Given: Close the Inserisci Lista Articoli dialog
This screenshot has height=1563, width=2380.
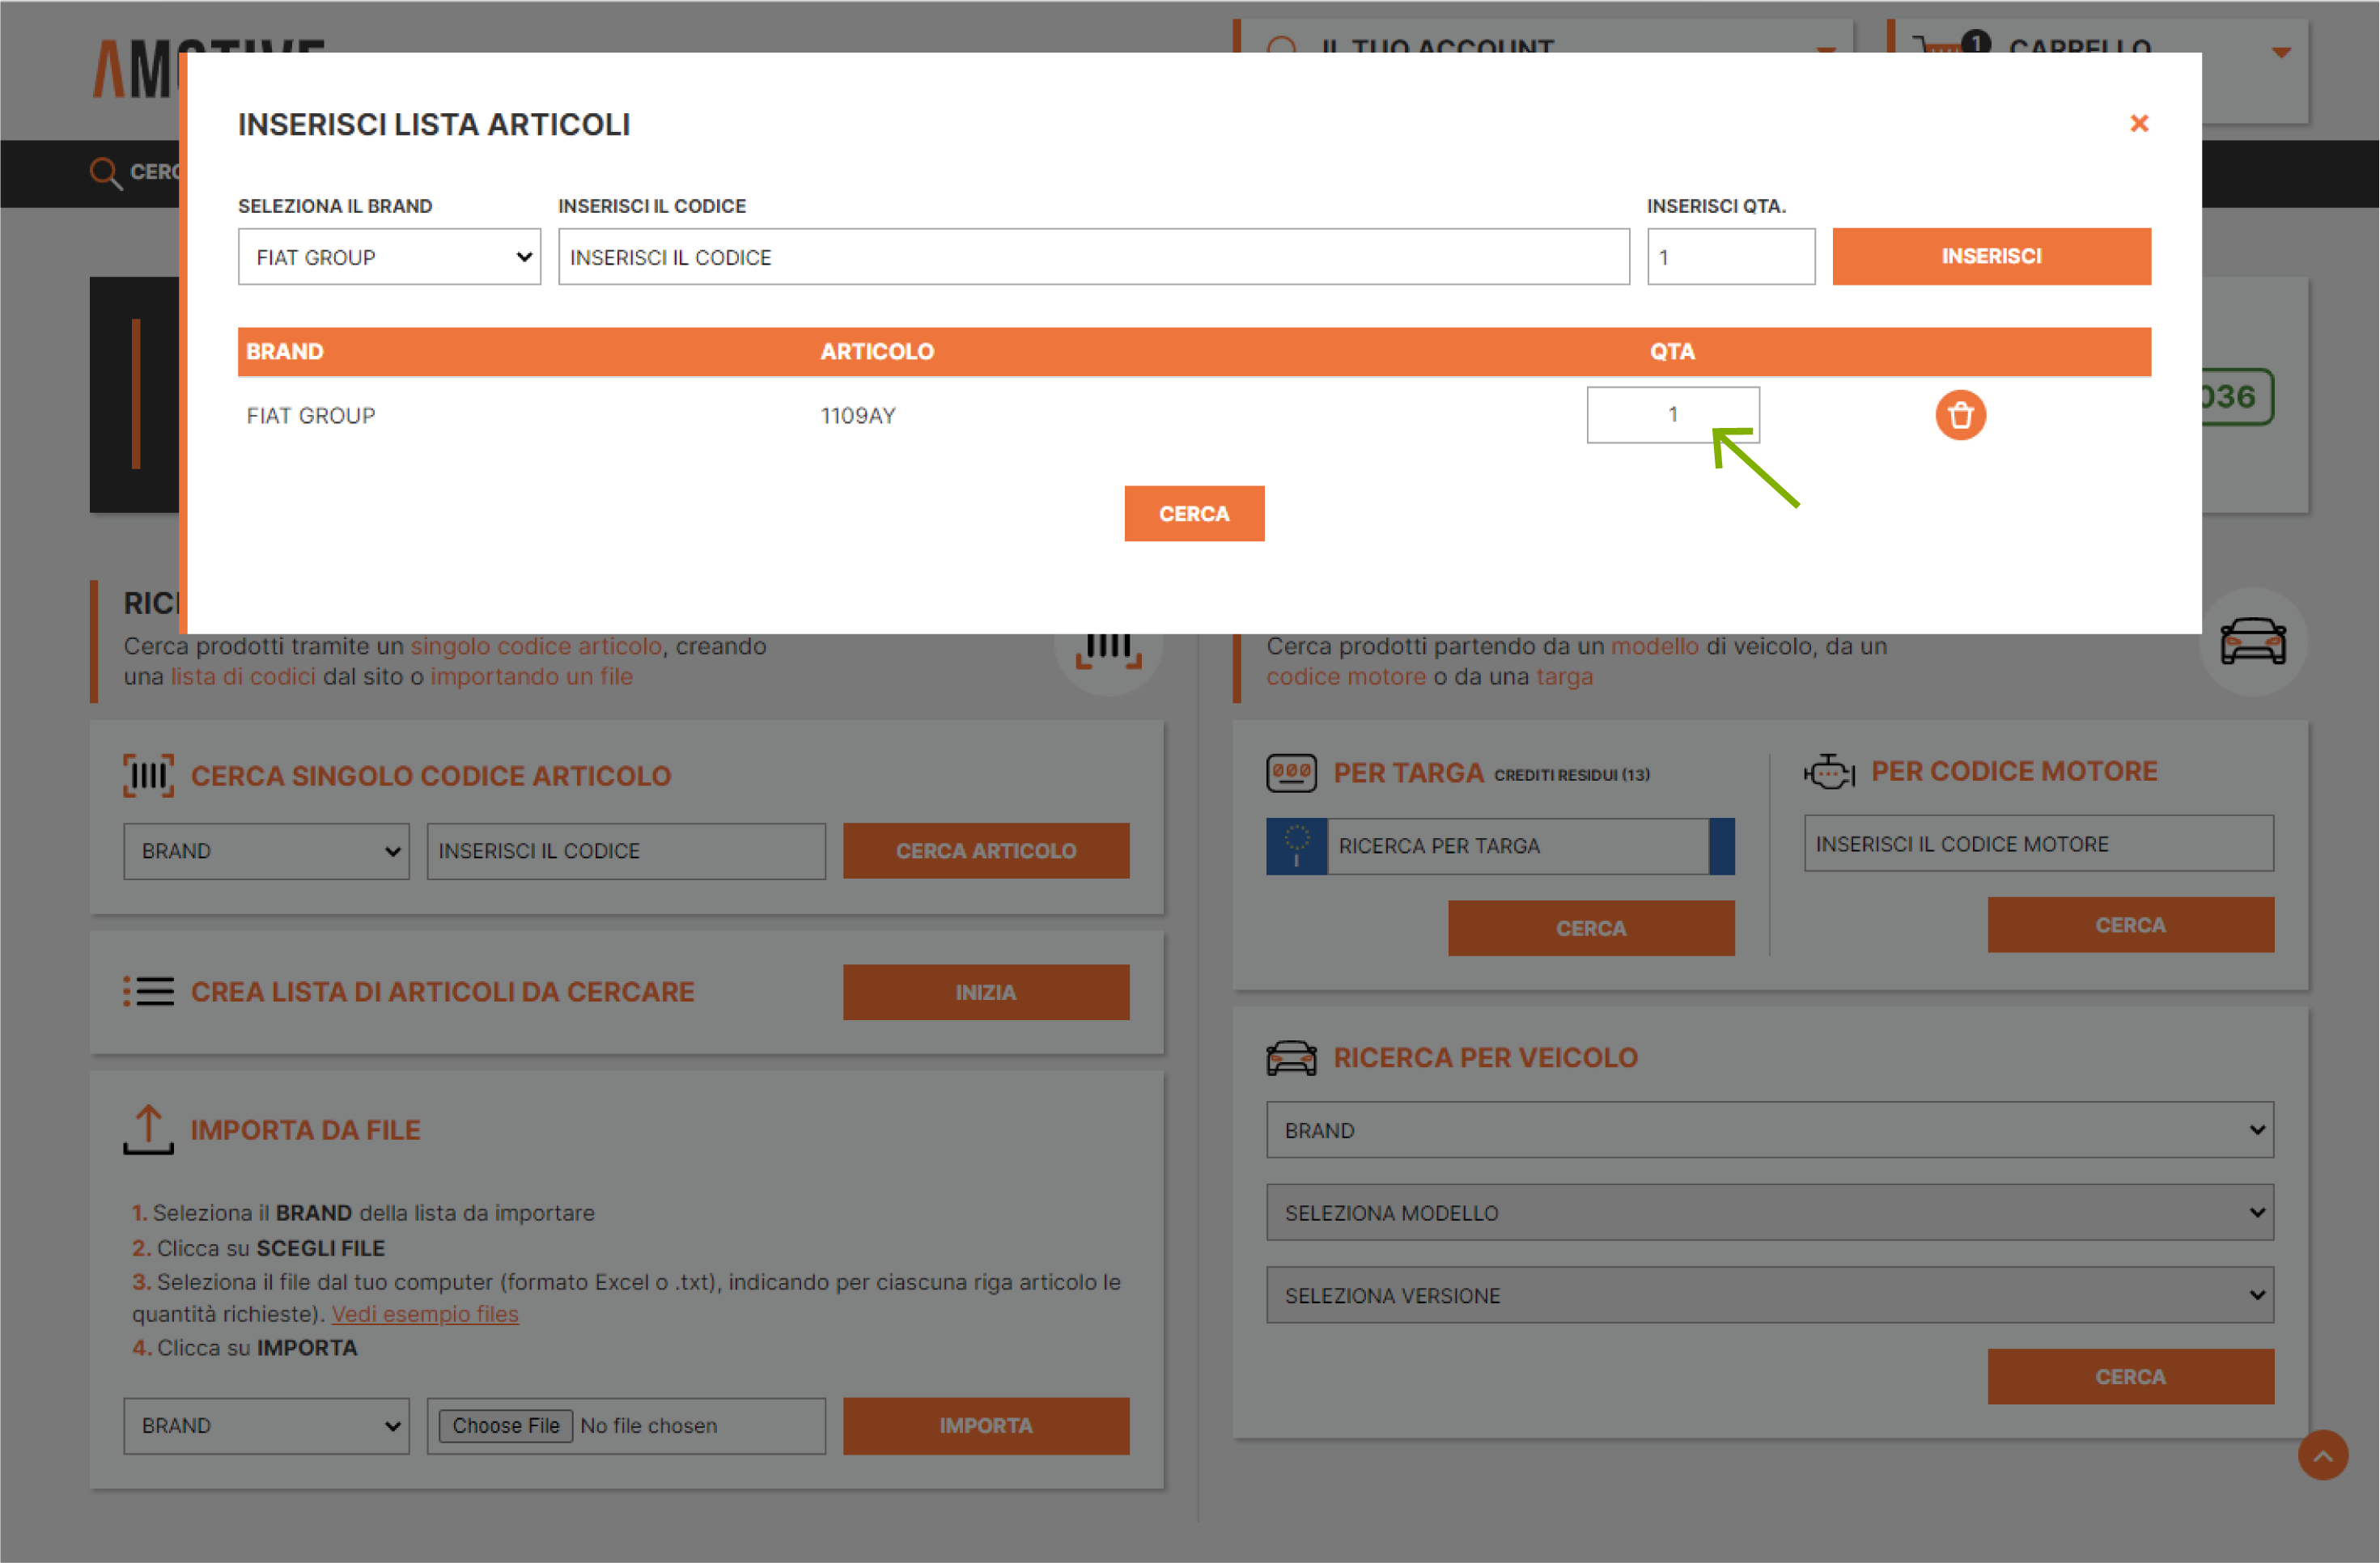Looking at the screenshot, I should (x=2139, y=123).
